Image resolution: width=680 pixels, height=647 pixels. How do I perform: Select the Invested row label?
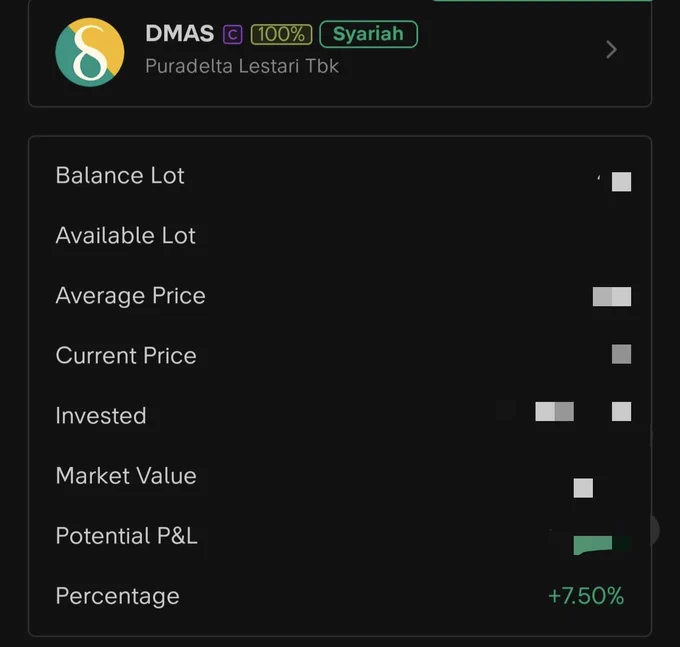click(101, 415)
